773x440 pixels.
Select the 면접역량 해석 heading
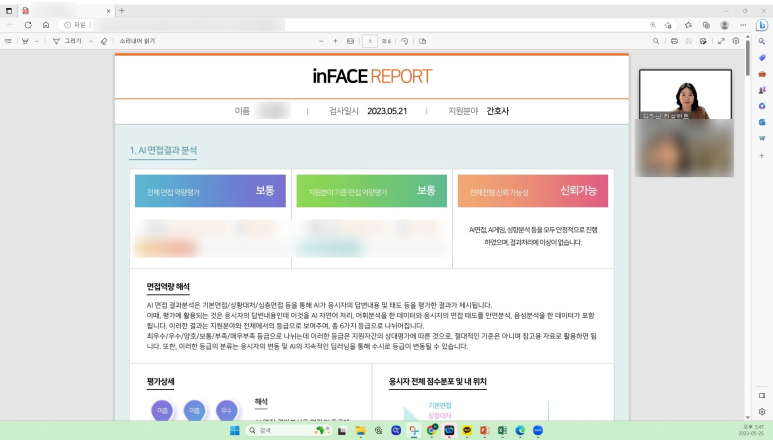168,287
